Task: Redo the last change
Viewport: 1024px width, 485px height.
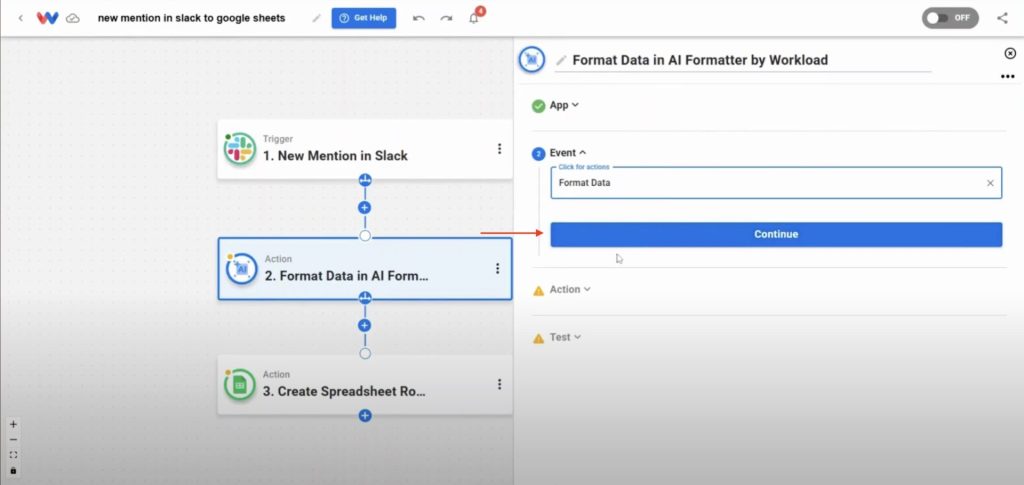Action: coord(446,18)
